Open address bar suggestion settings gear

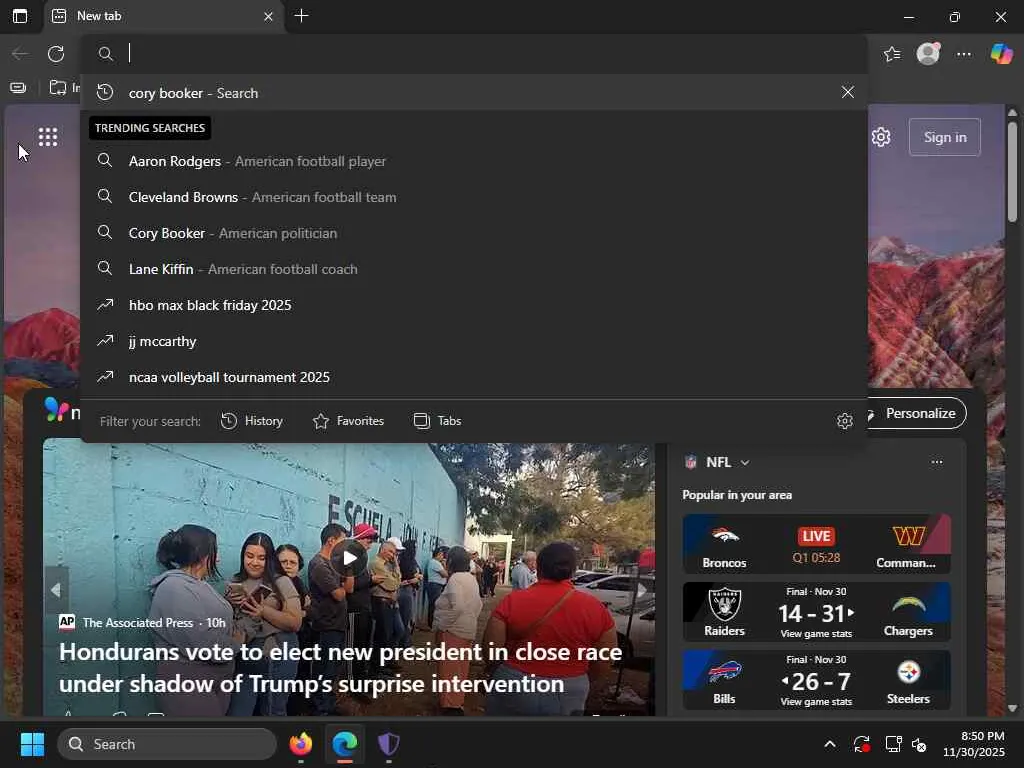point(844,421)
